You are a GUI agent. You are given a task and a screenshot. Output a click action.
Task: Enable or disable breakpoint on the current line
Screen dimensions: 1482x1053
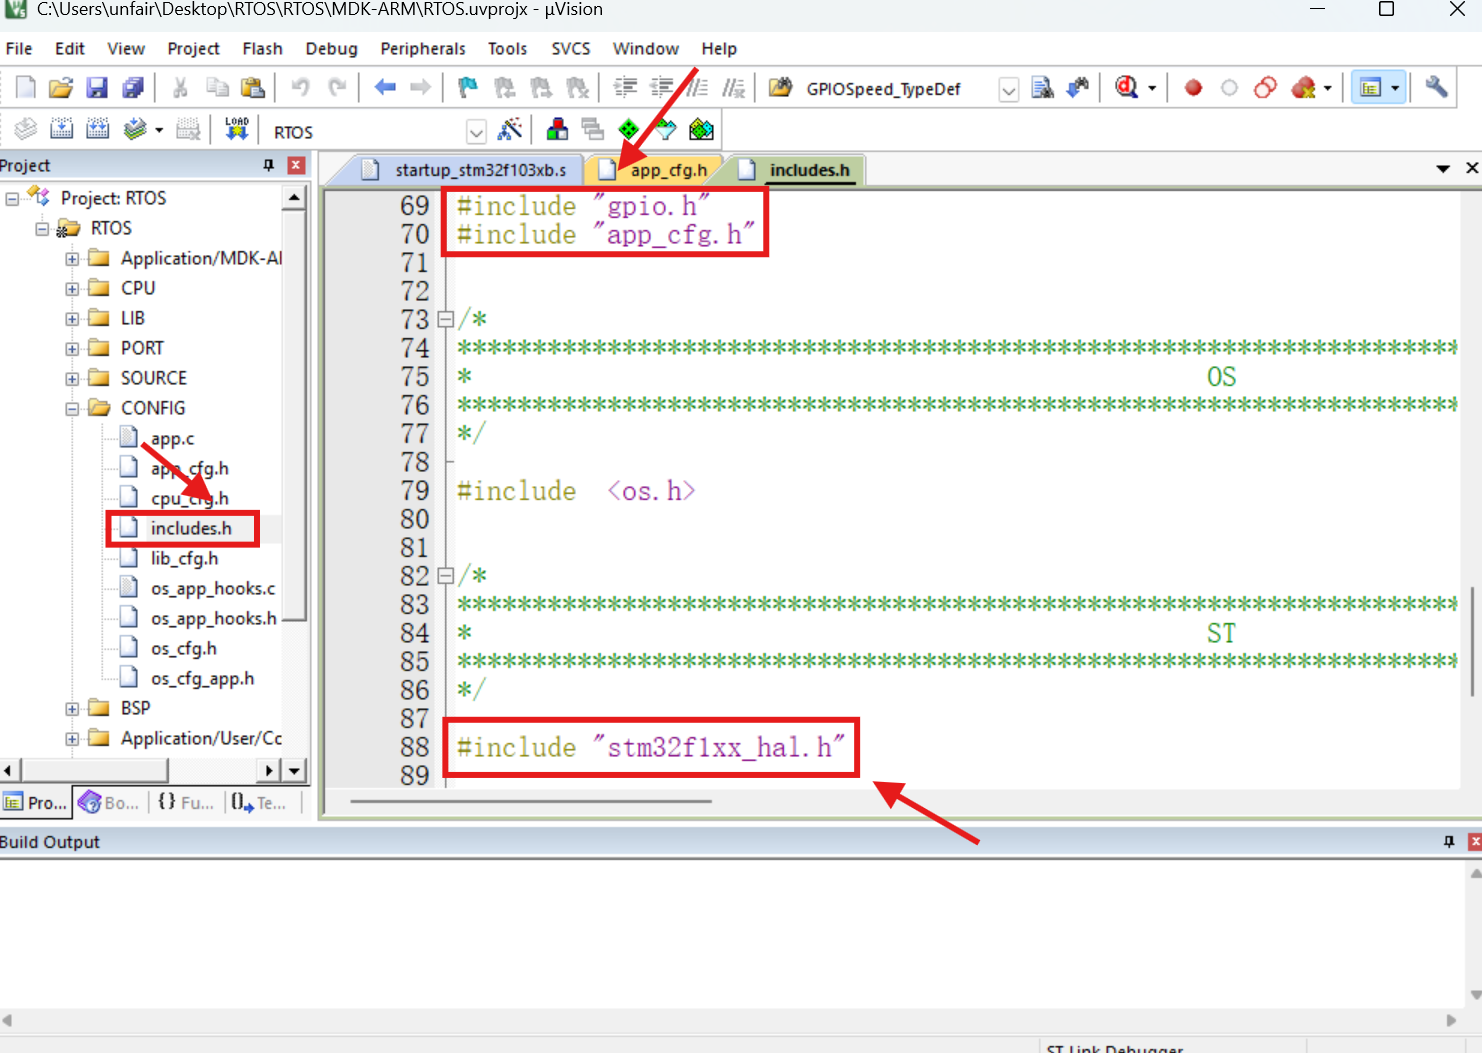pos(1229,88)
